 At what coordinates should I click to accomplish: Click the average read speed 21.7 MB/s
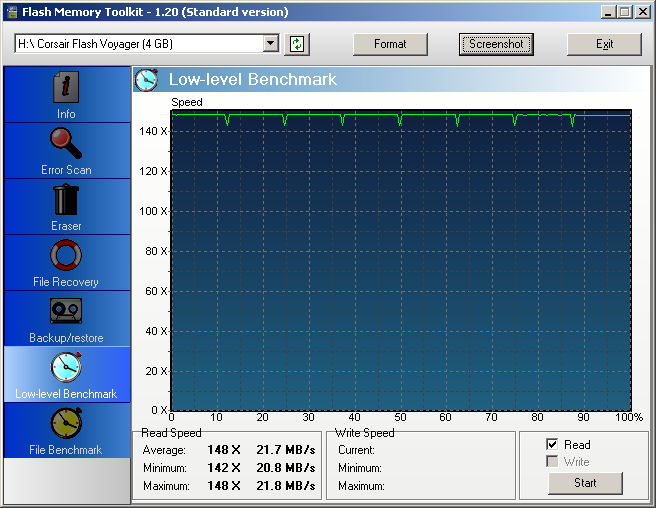[286, 450]
